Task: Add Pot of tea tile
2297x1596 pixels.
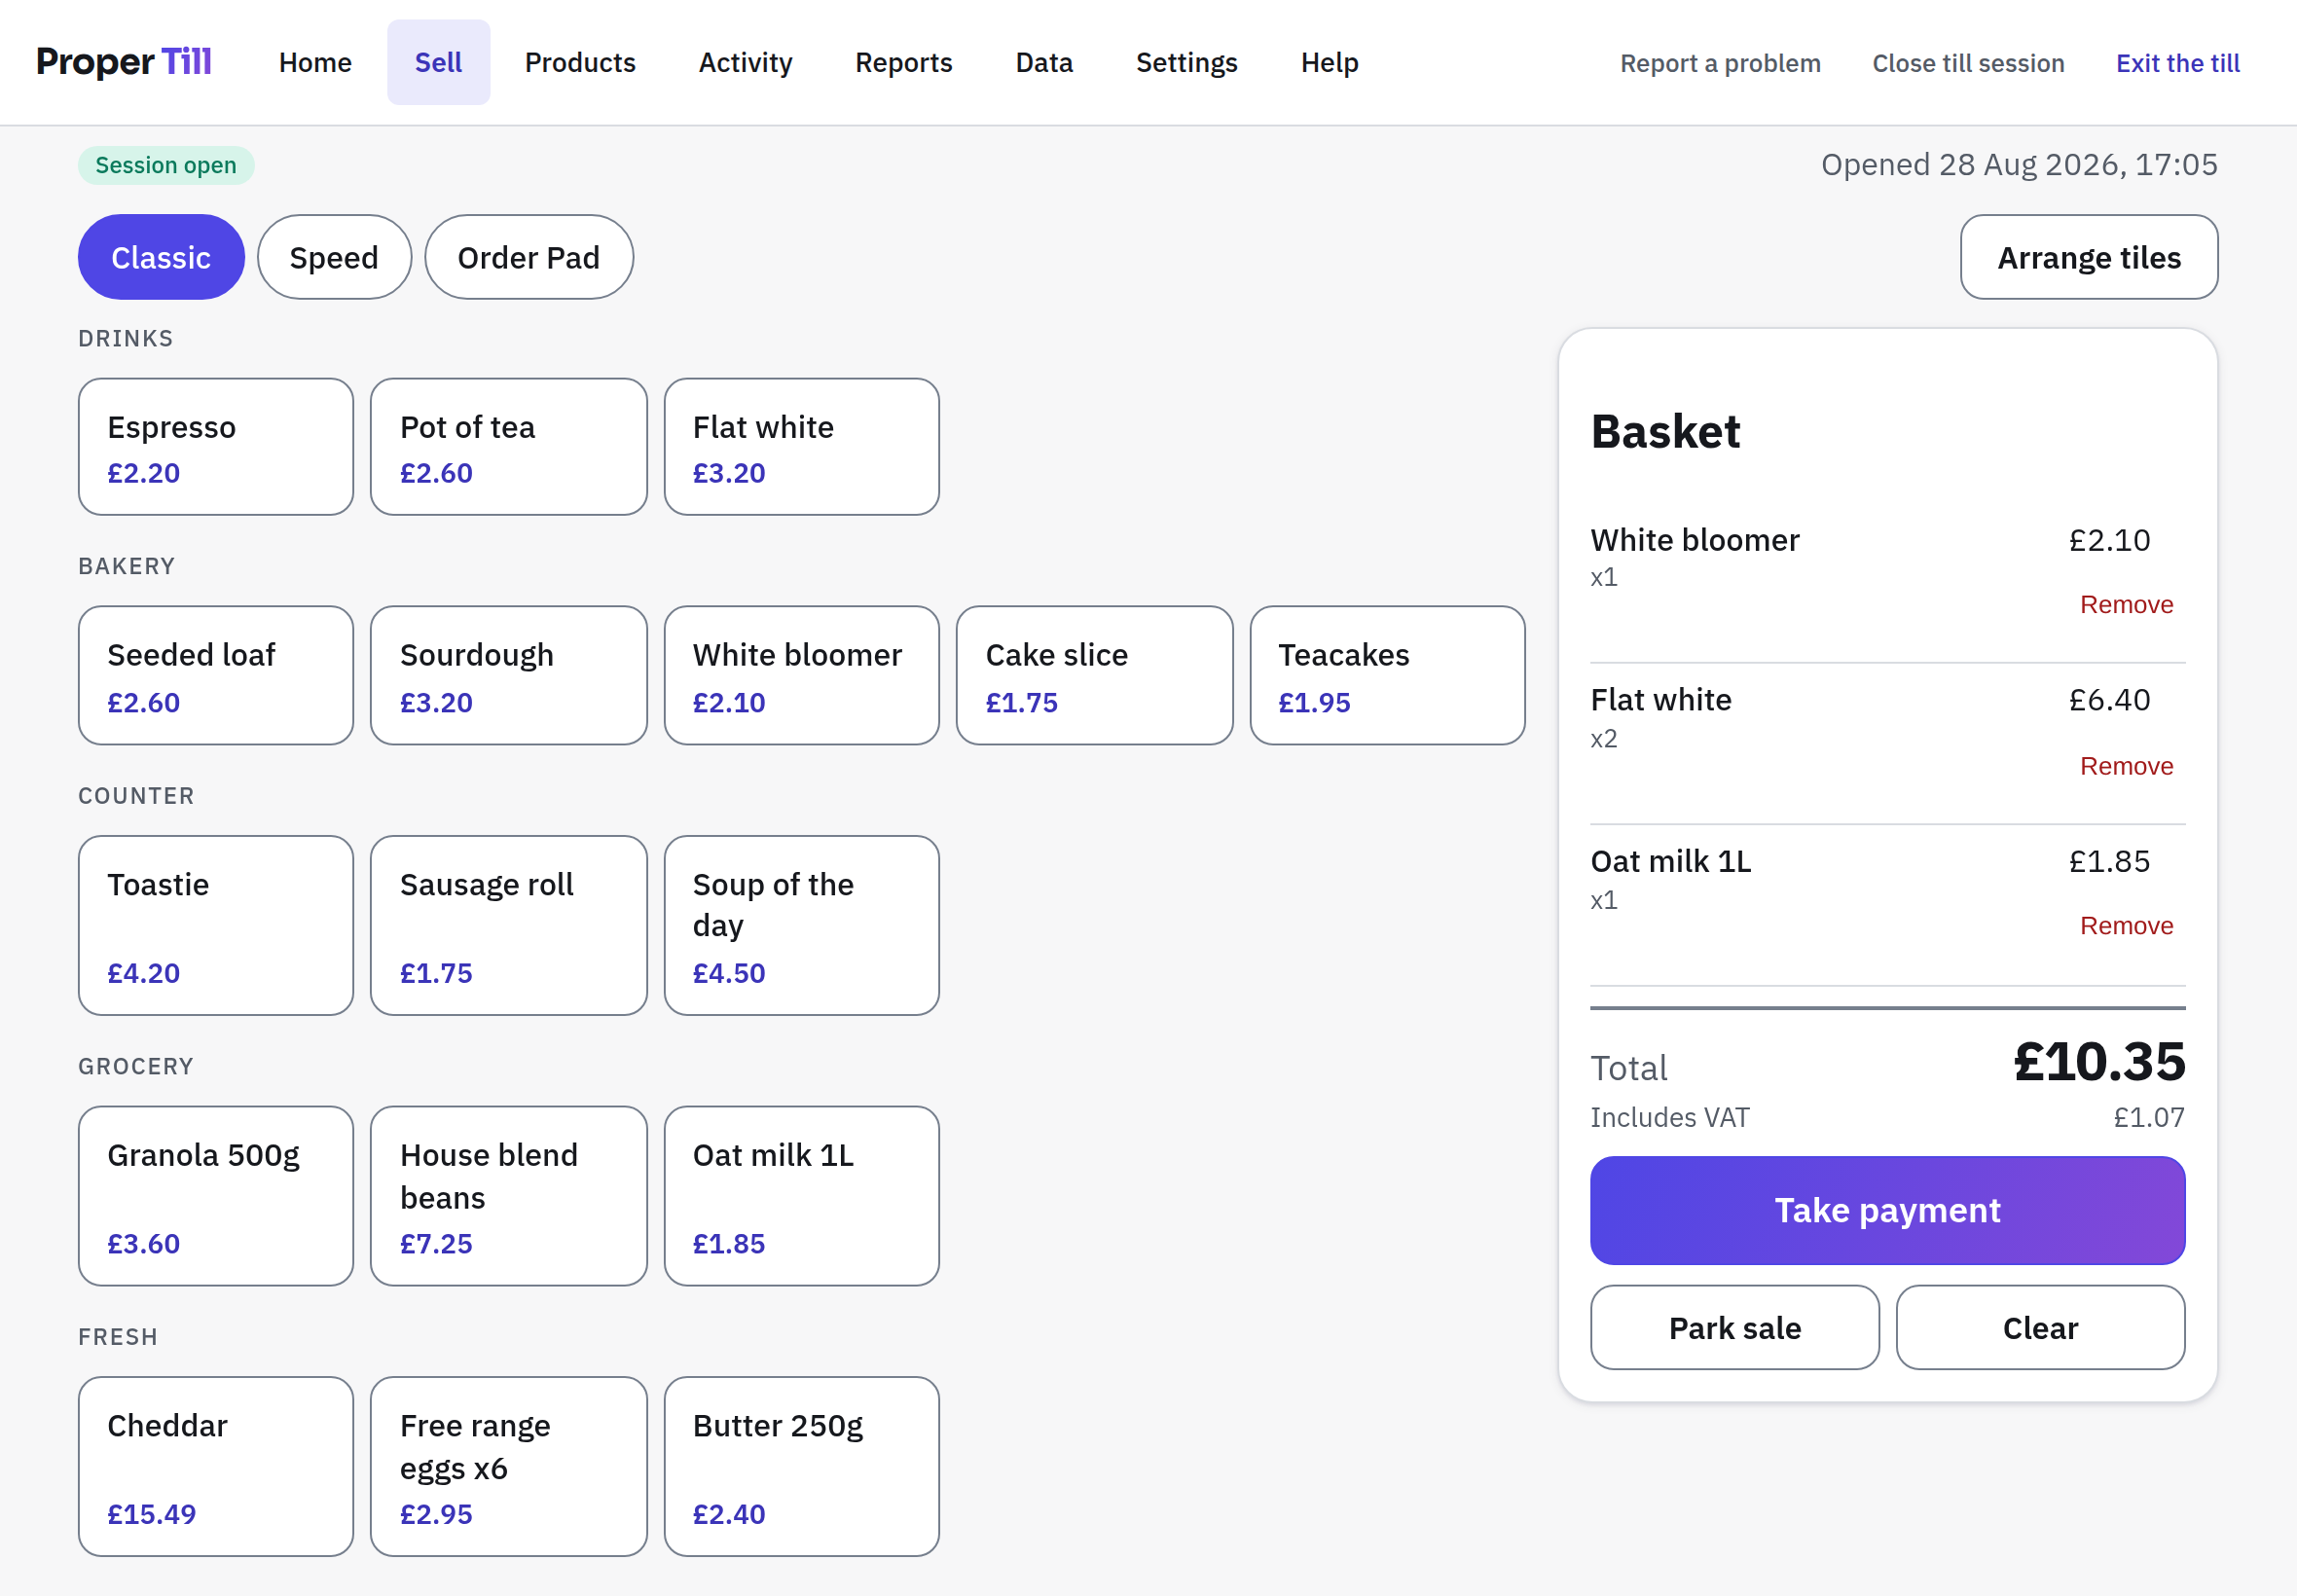Action: (x=509, y=447)
